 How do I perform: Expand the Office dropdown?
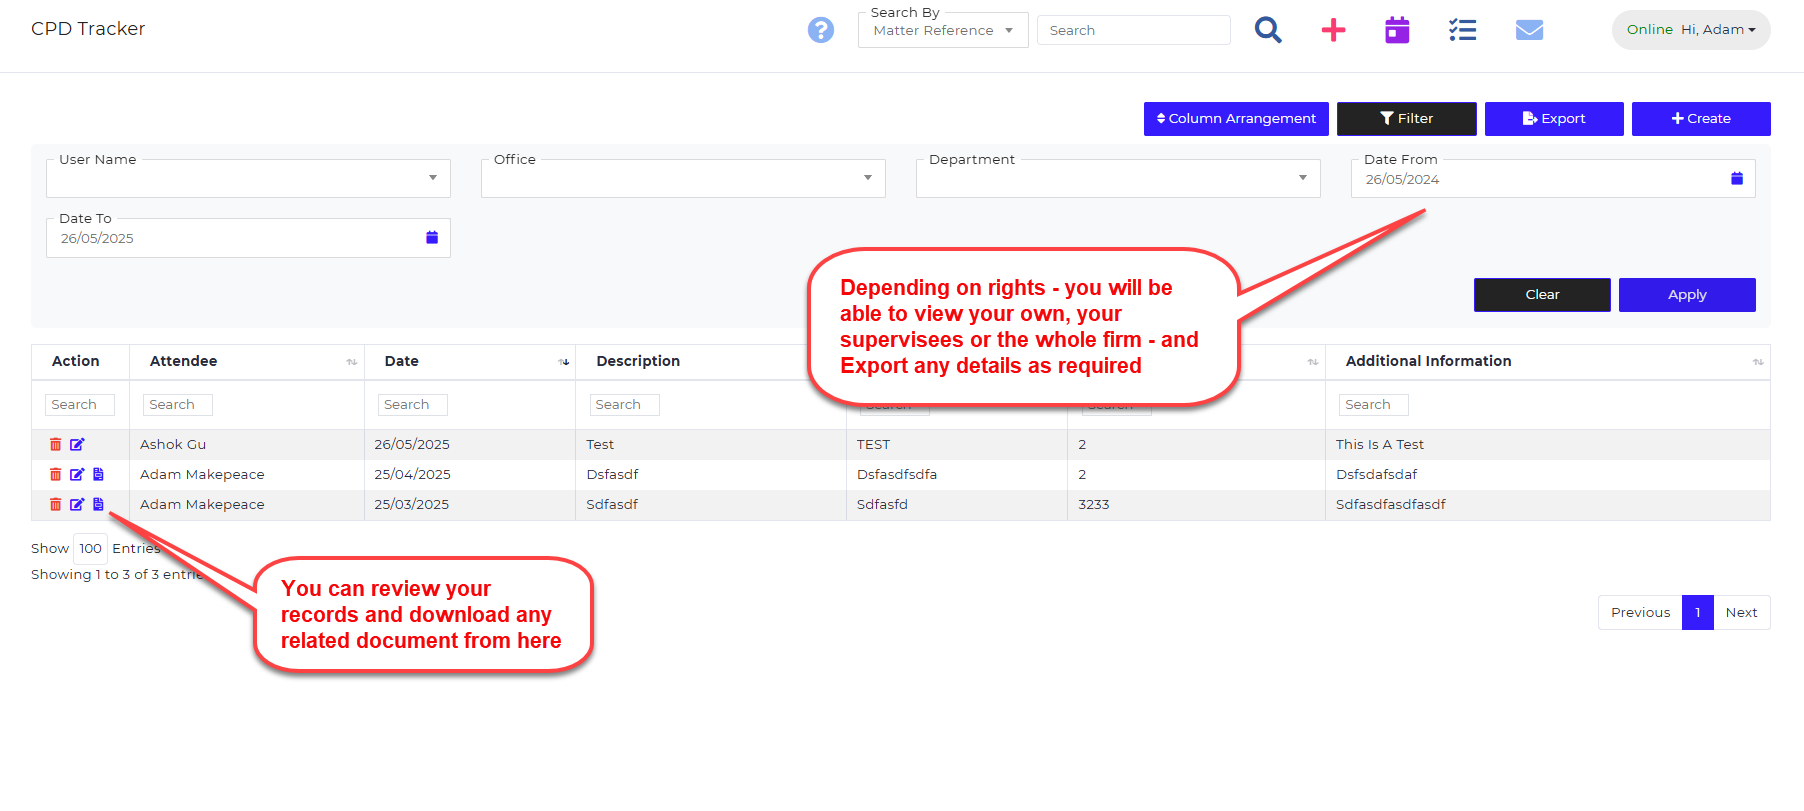[x=683, y=178]
